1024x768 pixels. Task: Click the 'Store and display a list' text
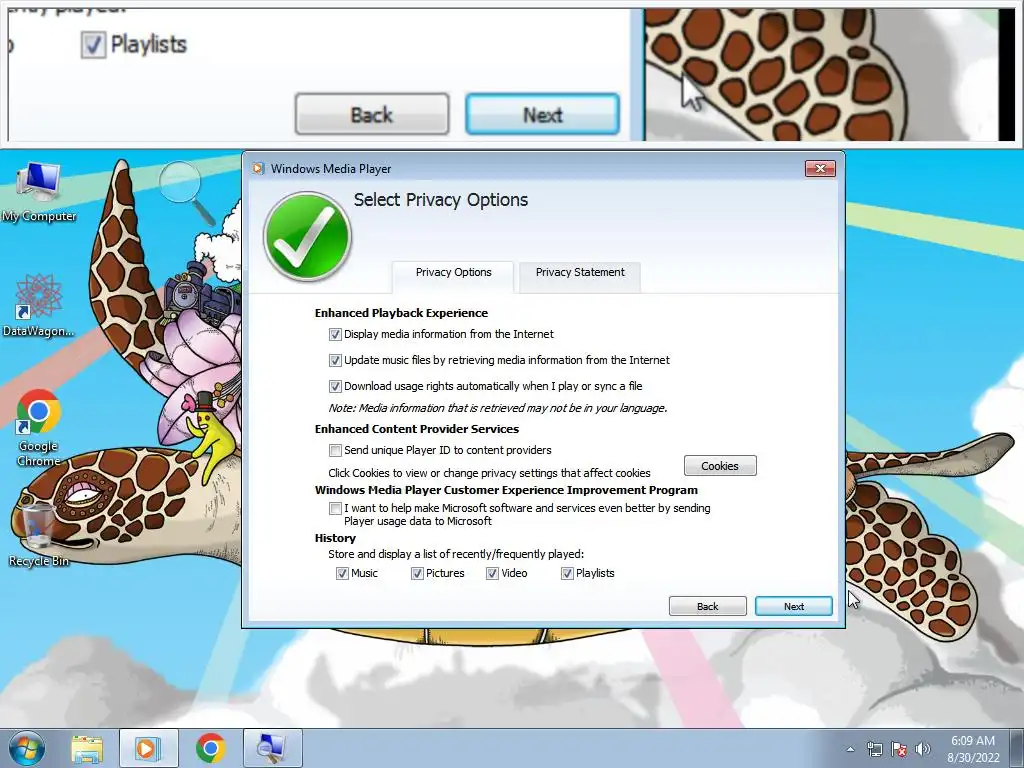[x=456, y=554]
